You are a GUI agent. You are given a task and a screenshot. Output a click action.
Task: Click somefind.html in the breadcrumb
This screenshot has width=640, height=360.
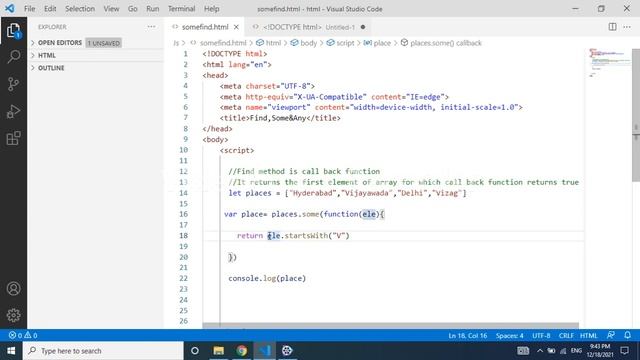click(223, 43)
